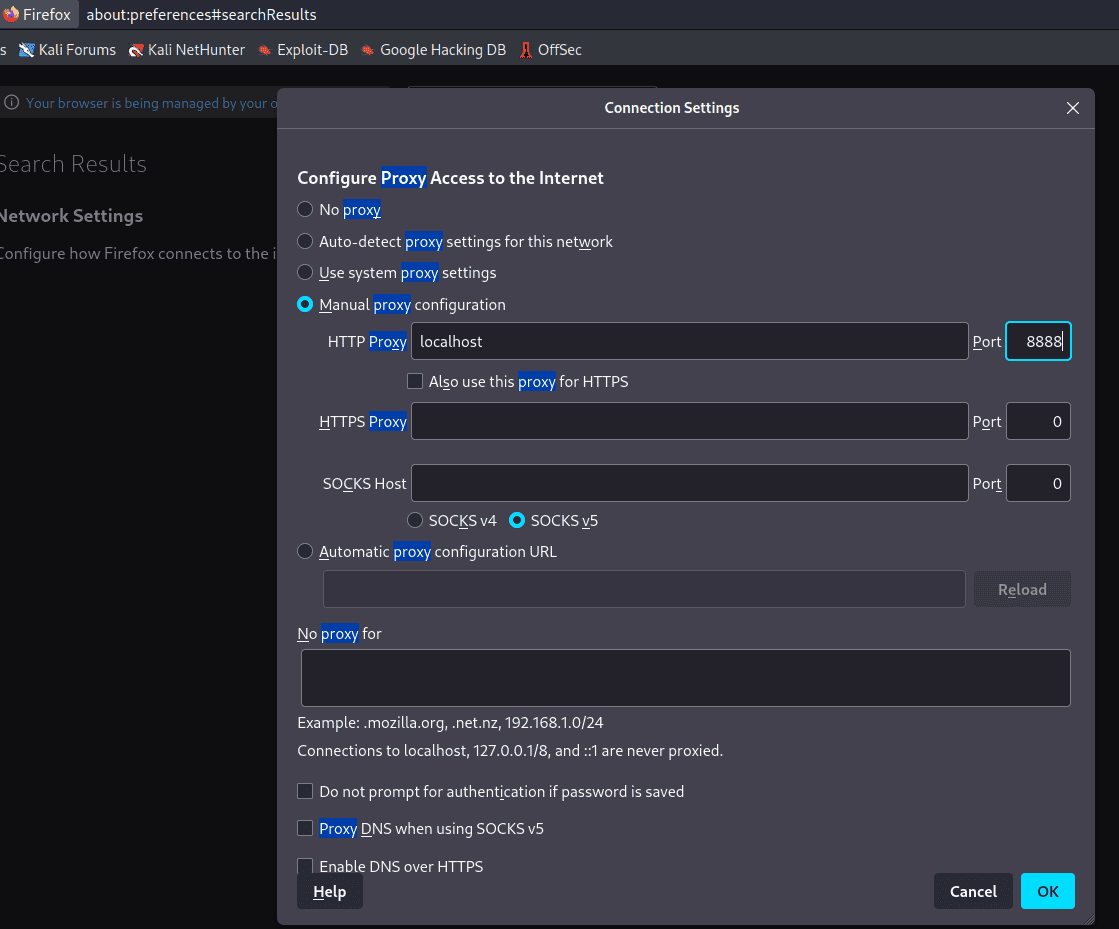Close the Connection Settings dialog
The height and width of the screenshot is (929, 1119).
coord(1072,108)
